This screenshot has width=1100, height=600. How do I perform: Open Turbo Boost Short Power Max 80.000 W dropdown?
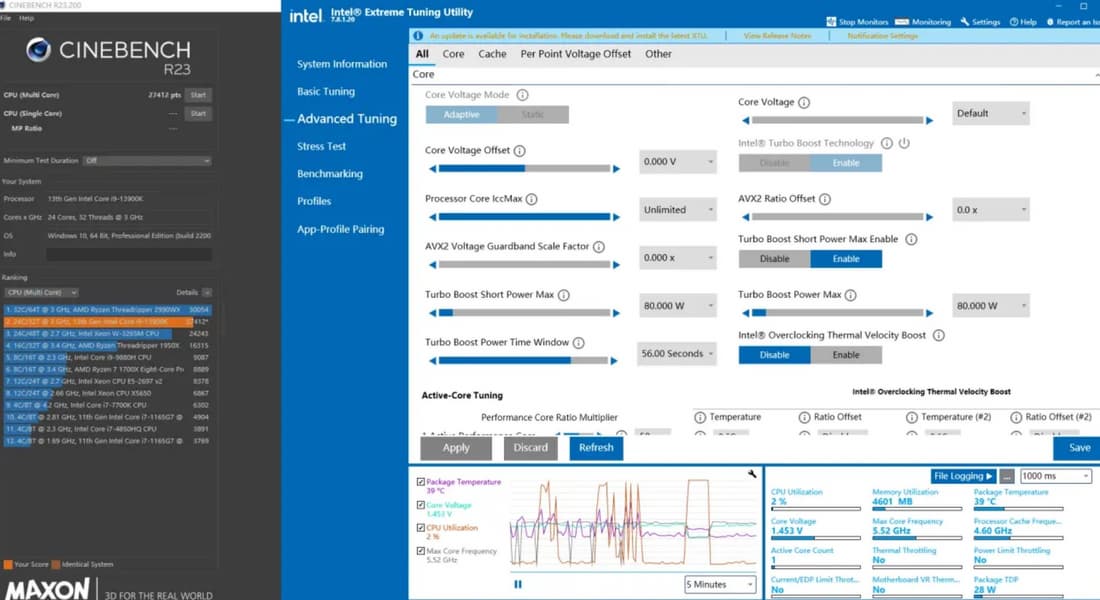[678, 306]
